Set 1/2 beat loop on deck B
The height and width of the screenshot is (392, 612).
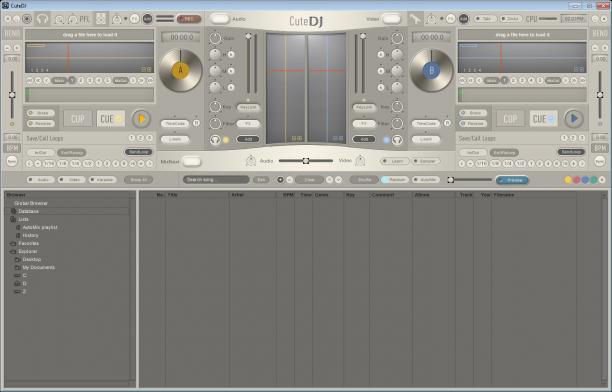click(x=521, y=164)
